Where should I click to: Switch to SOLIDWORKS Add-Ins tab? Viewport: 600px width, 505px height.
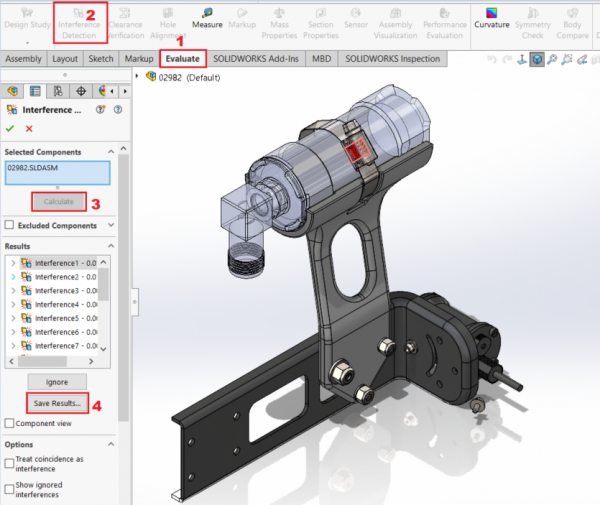click(256, 59)
